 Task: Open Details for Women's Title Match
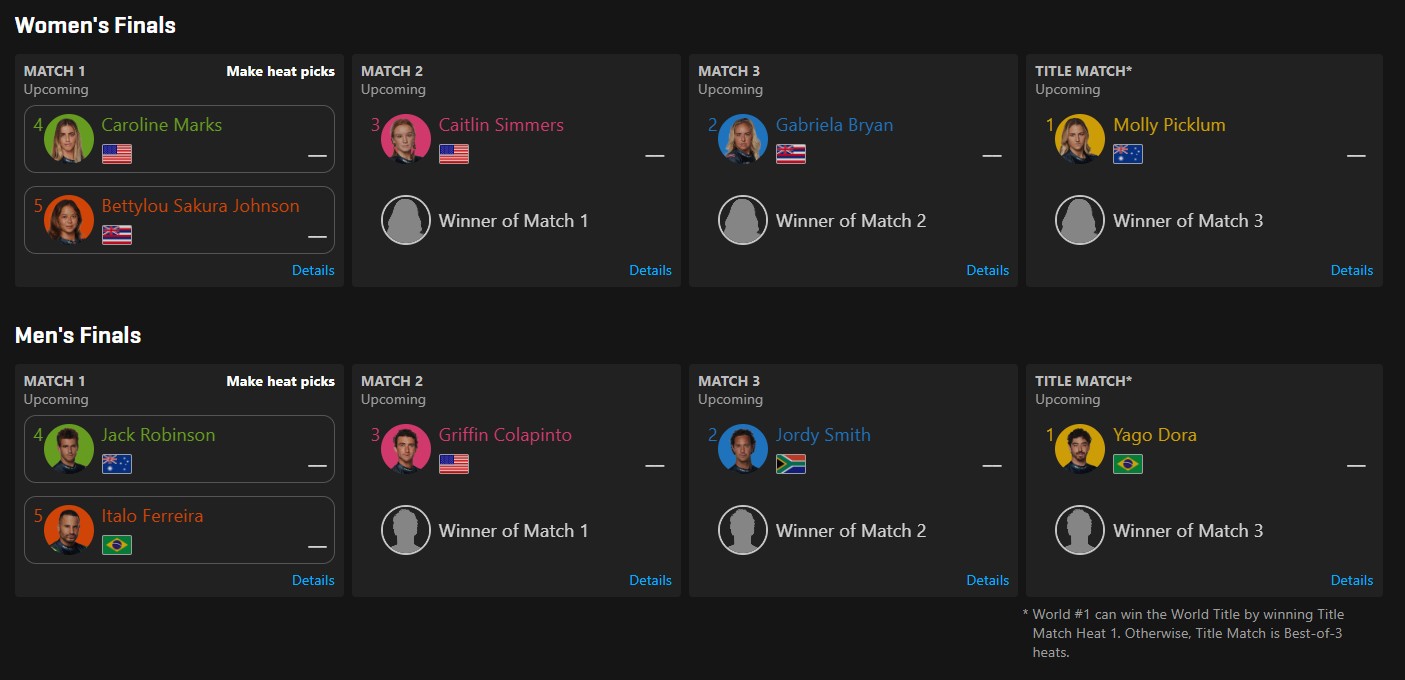click(1352, 270)
